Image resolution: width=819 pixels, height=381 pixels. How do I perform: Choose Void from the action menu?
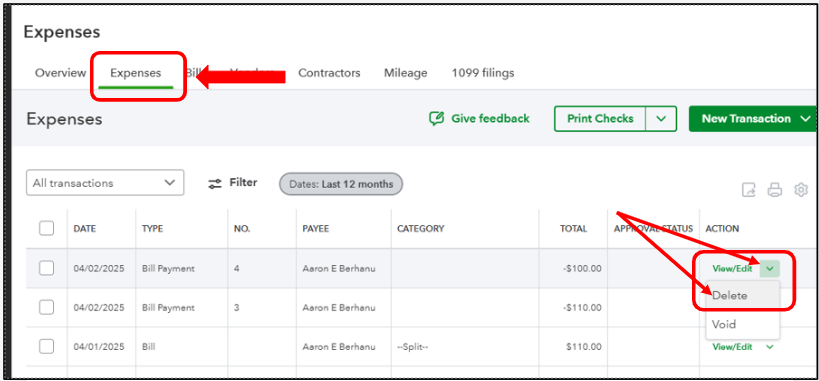click(742, 324)
